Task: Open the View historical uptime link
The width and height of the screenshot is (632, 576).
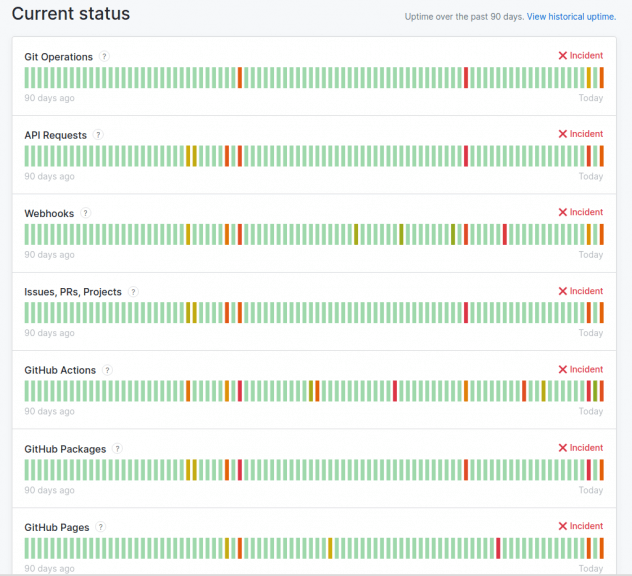Action: [571, 17]
